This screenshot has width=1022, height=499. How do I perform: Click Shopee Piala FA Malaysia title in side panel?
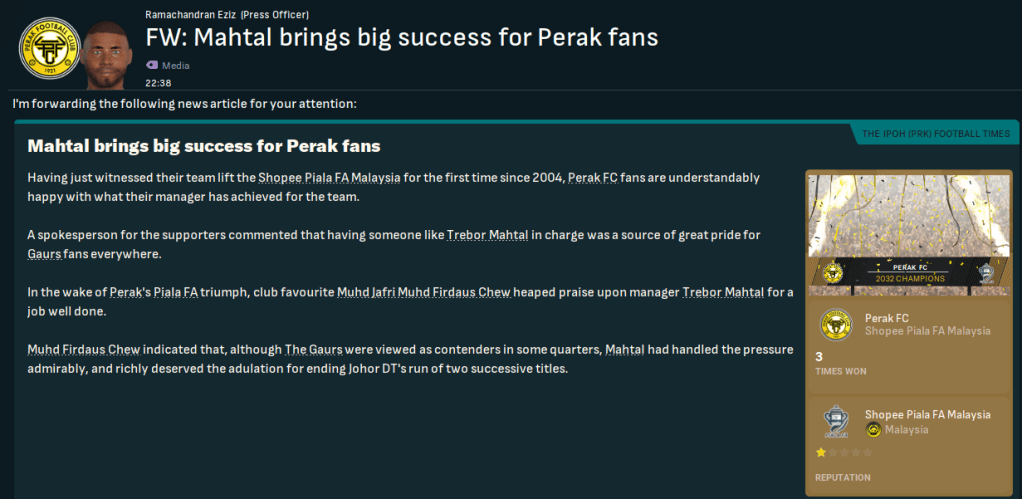927,414
